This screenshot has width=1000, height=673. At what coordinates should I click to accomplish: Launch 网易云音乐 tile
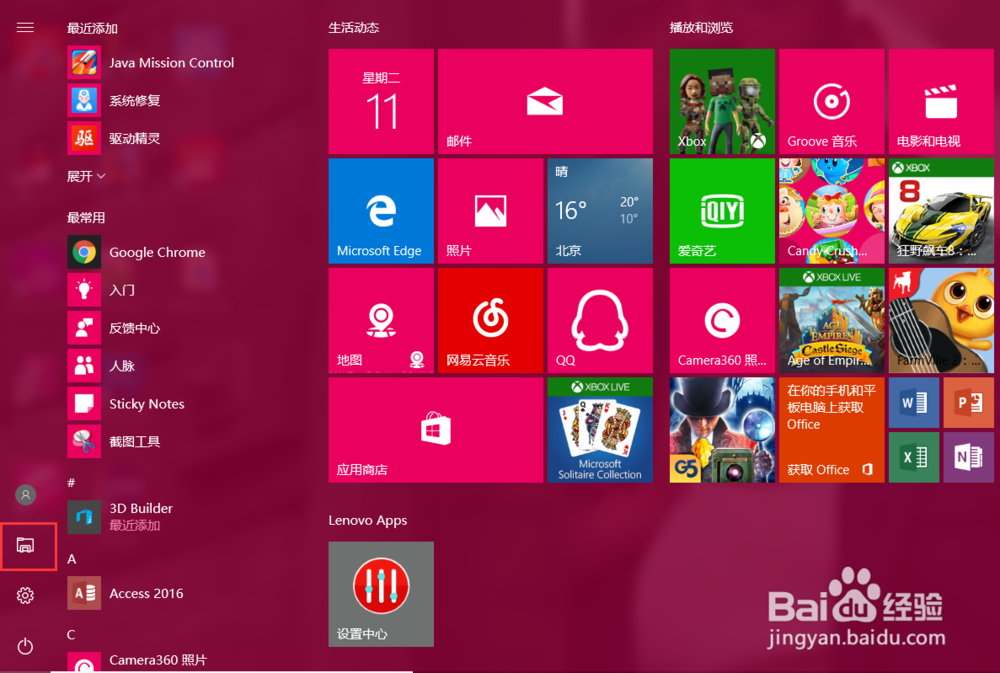pos(490,320)
